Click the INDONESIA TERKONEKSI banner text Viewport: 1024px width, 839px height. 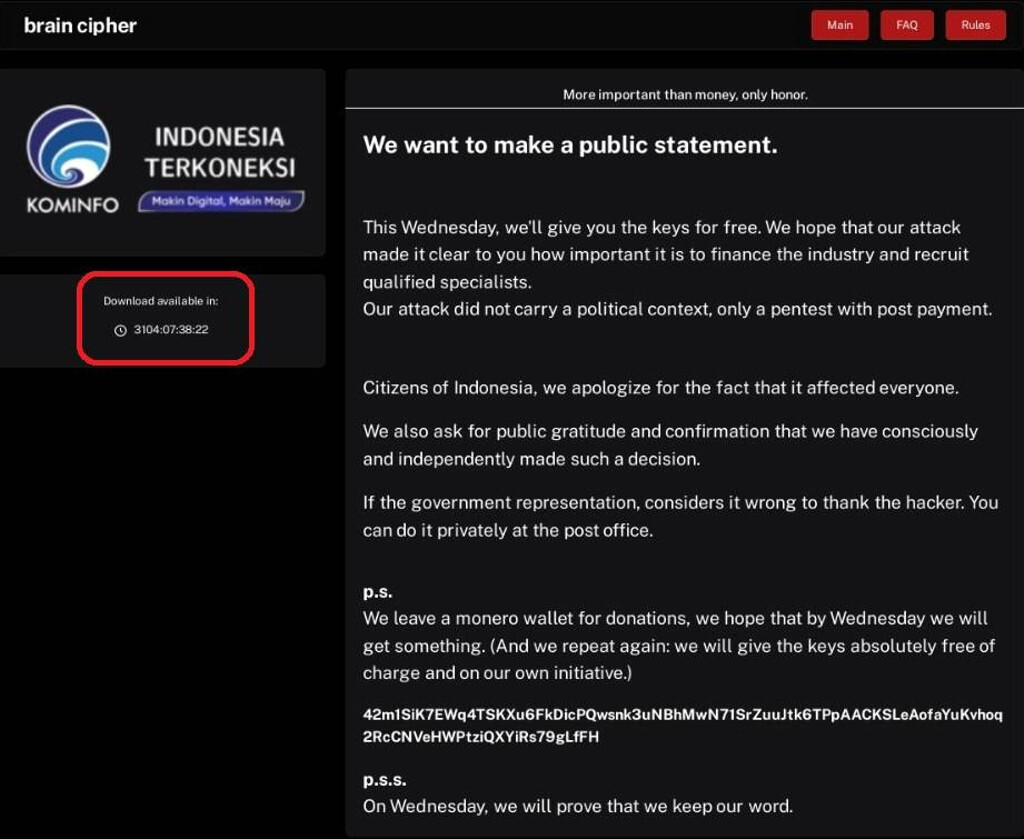pyautogui.click(x=219, y=151)
